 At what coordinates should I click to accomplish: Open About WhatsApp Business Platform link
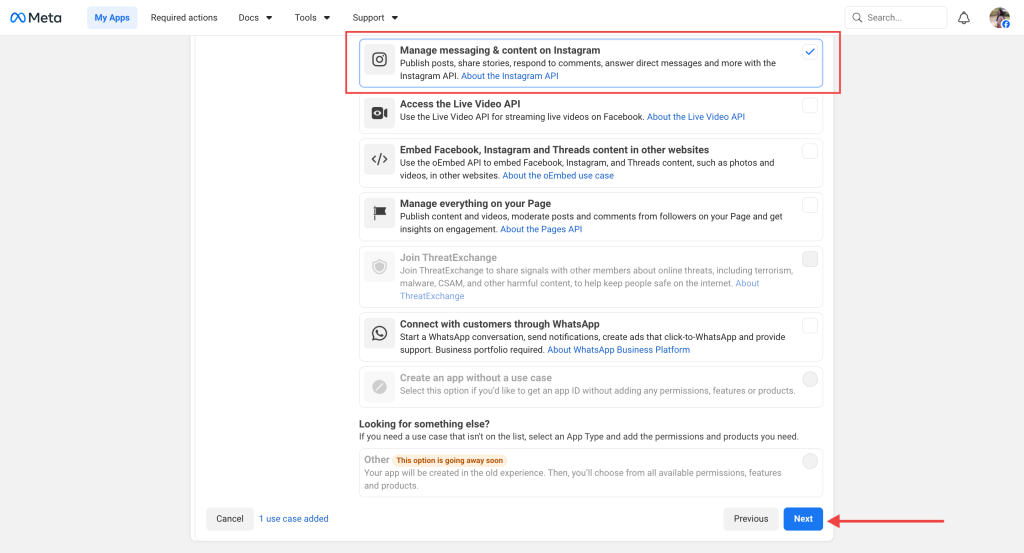[618, 350]
